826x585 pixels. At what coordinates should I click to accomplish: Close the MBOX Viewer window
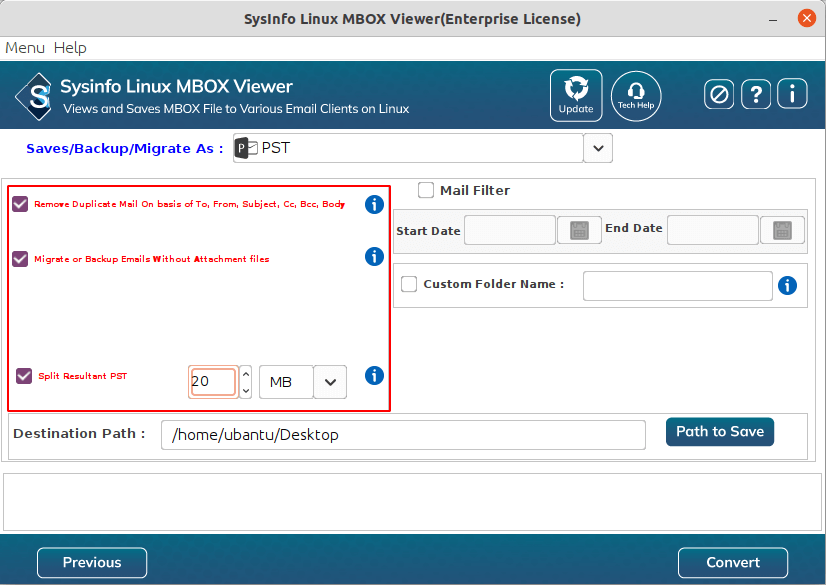tap(806, 18)
